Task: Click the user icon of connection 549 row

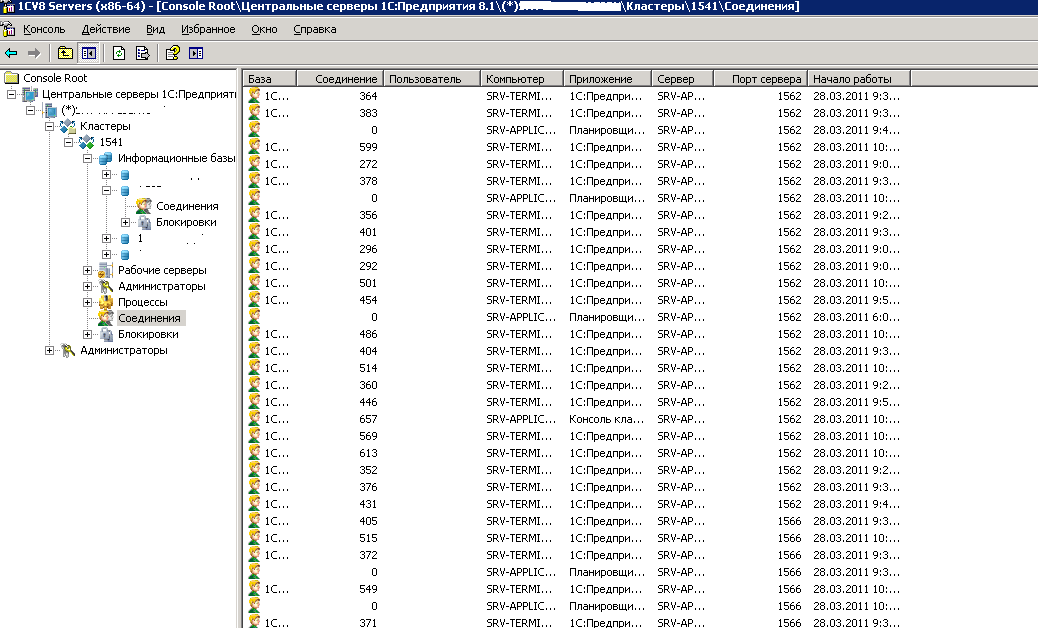Action: point(254,589)
